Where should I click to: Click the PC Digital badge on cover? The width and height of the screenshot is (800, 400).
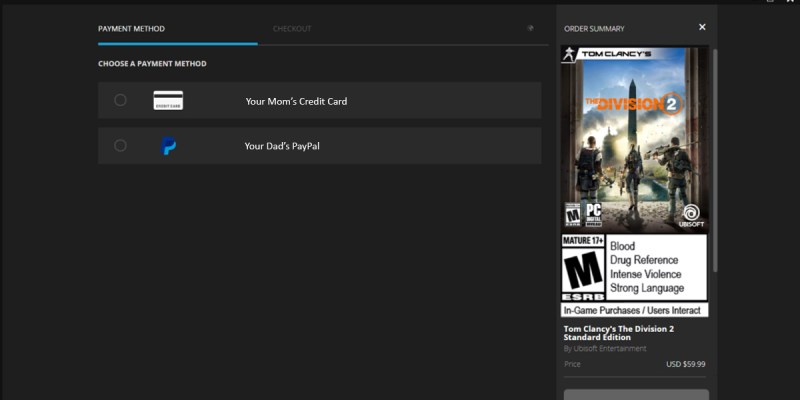(x=594, y=215)
